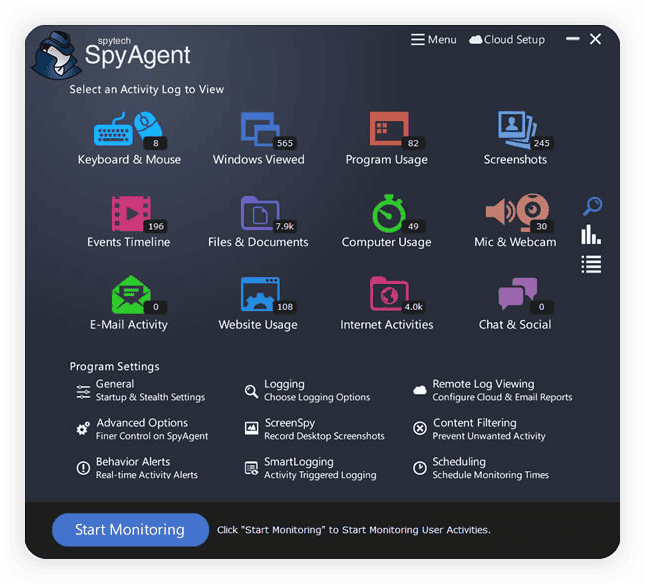Open Remote Log Viewing settings
Viewport: 645px width, 584px height.
pos(492,390)
